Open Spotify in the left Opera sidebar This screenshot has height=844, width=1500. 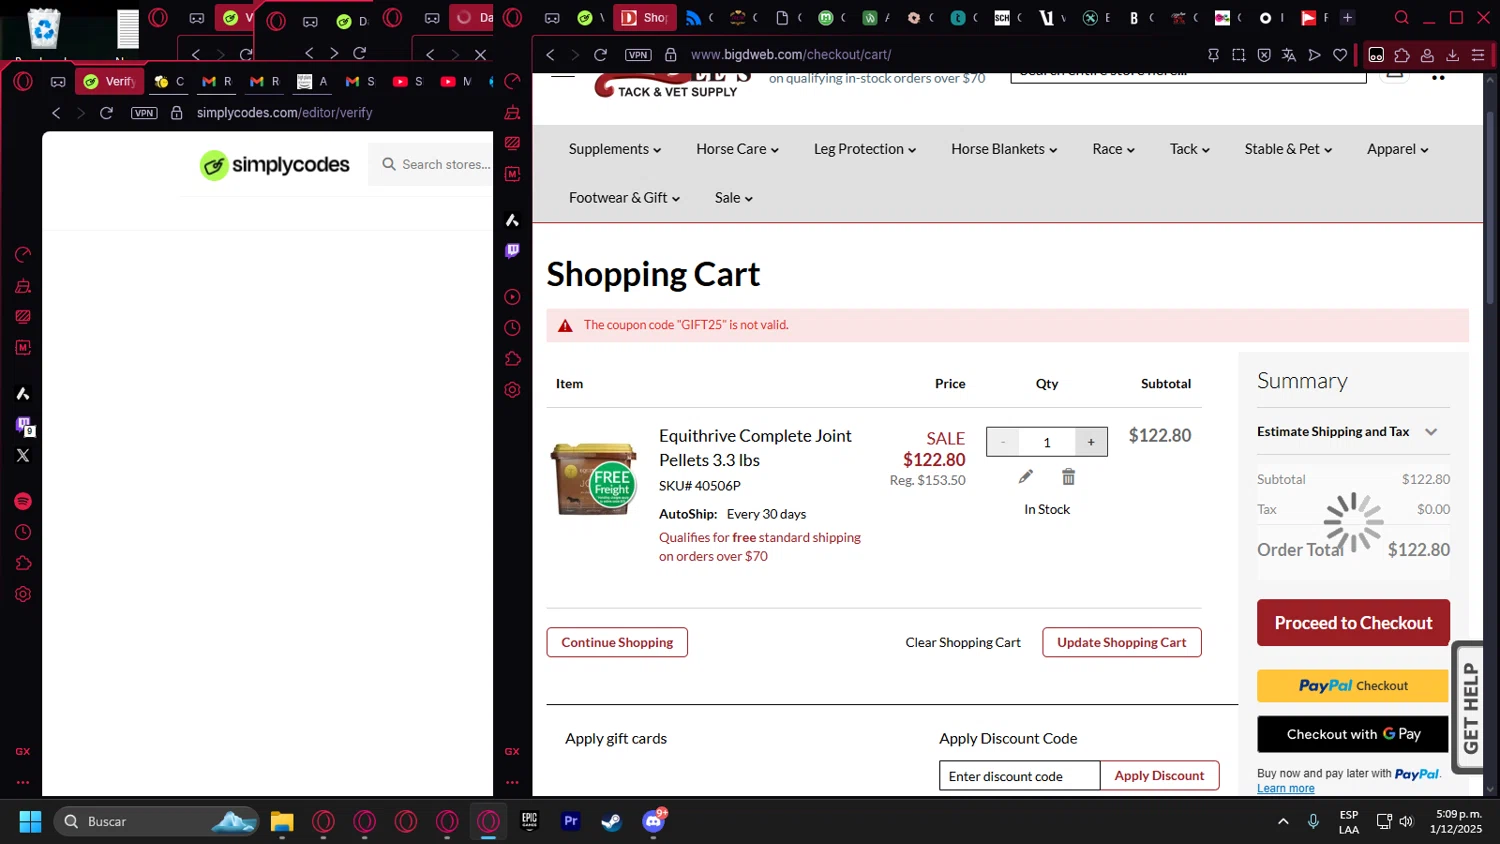(23, 501)
